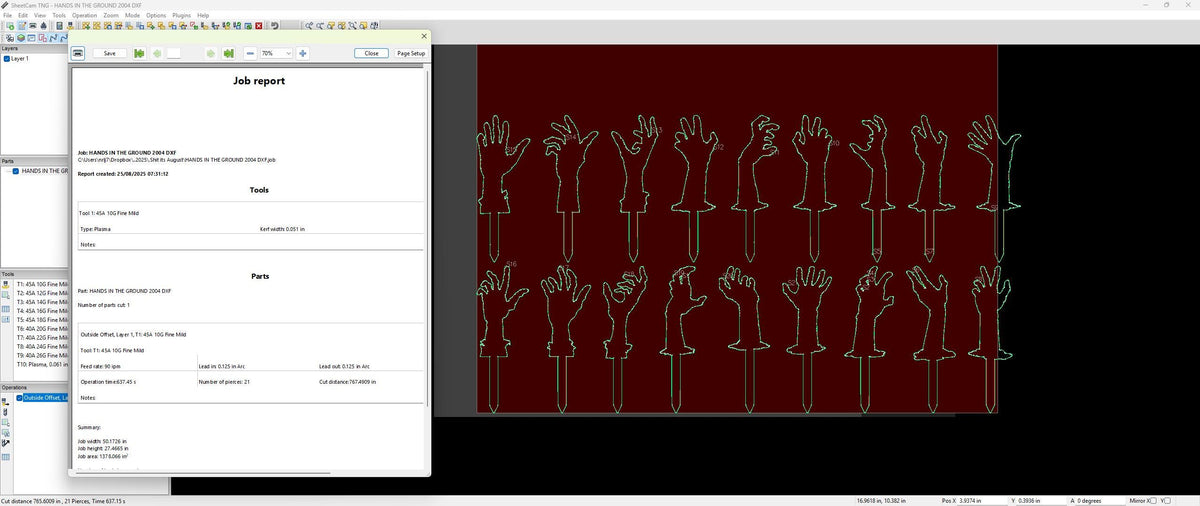This screenshot has height=506, width=1200.
Task: Click 'Cut distance:767.4909 in' in report
Action: (x=348, y=381)
